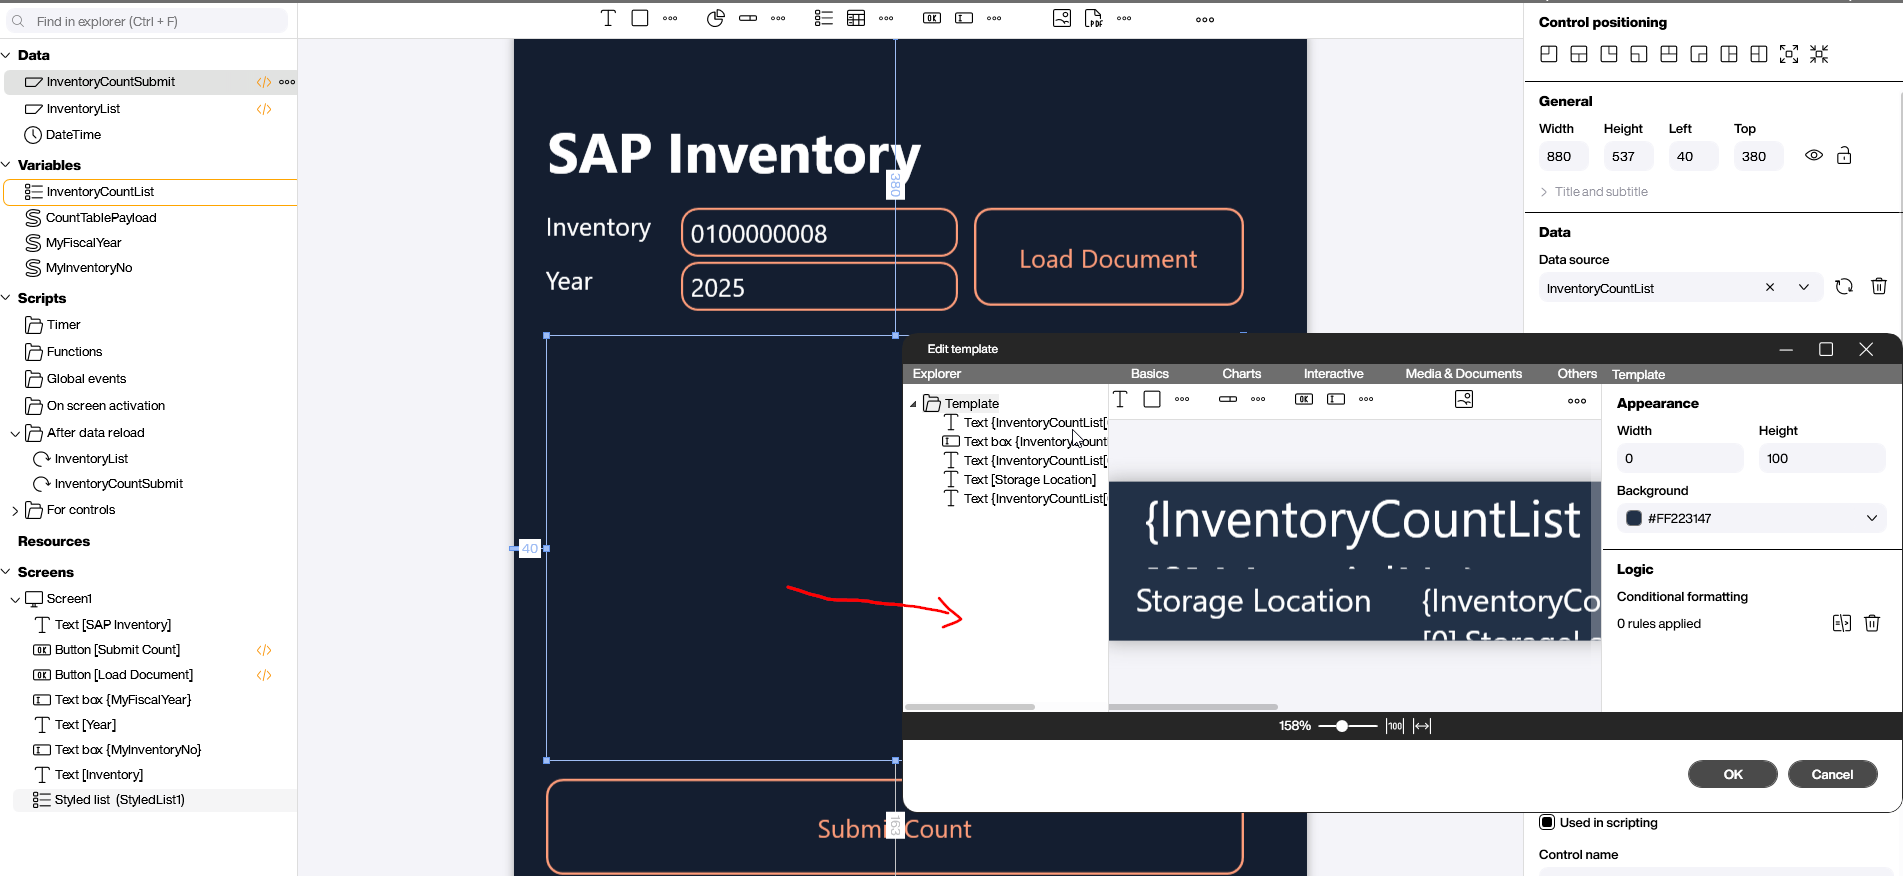Expand the For controls scripts folder
This screenshot has width=1903, height=876.
click(x=15, y=510)
